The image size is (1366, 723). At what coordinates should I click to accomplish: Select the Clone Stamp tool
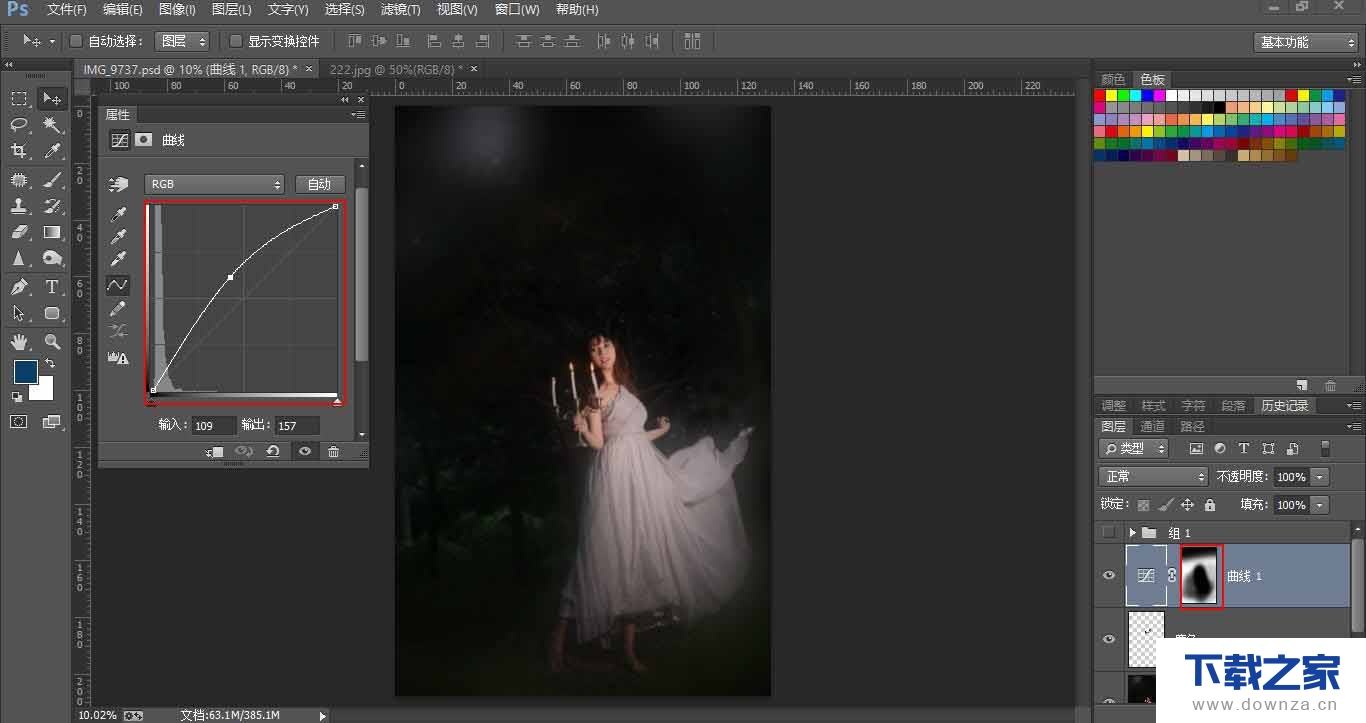point(19,206)
